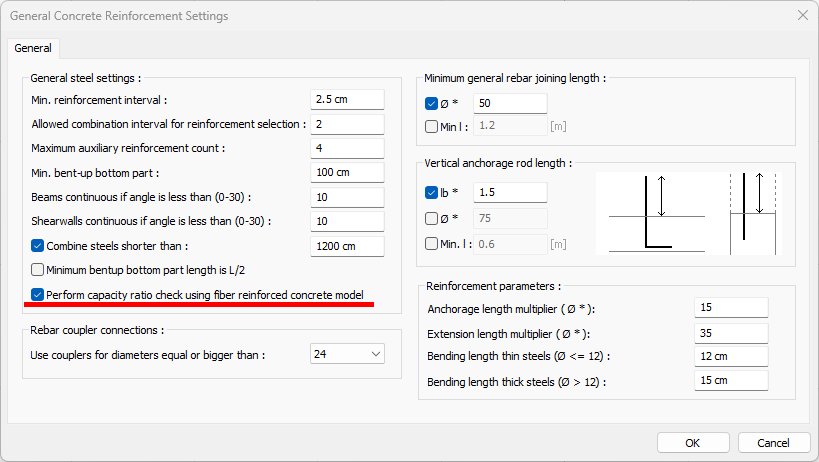Enable Minimum bentup bottom part length L/2
This screenshot has width=819, height=462.
coord(38,269)
